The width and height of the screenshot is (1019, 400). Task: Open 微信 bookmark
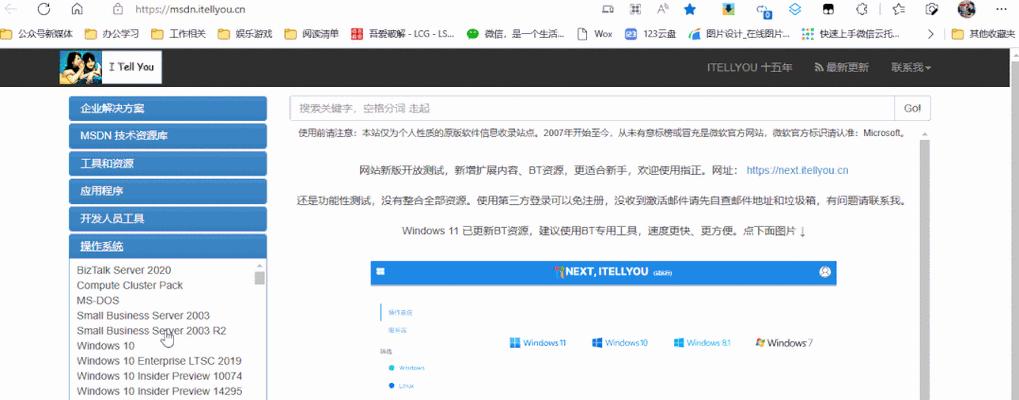(515, 34)
